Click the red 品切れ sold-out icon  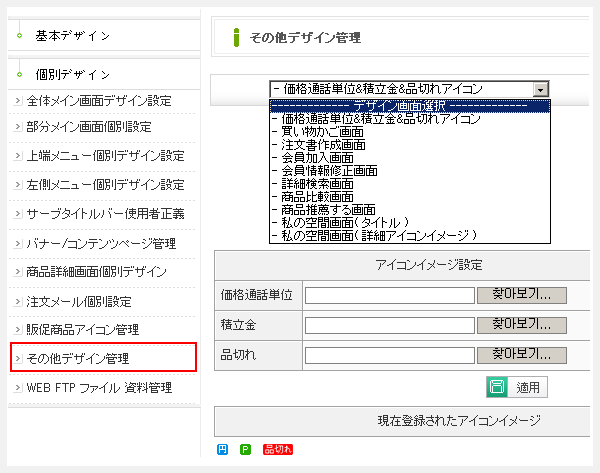point(277,450)
